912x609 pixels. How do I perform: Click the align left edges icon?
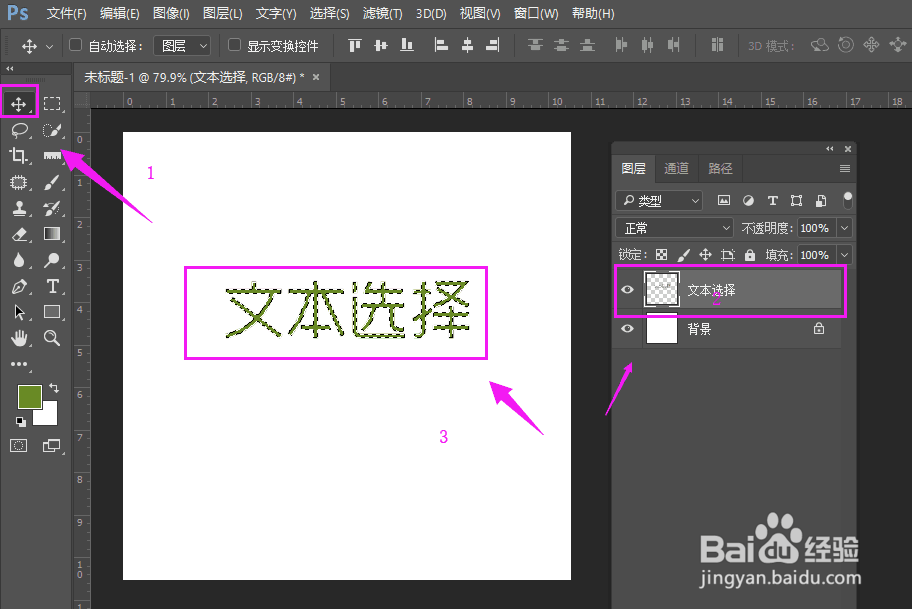click(441, 45)
